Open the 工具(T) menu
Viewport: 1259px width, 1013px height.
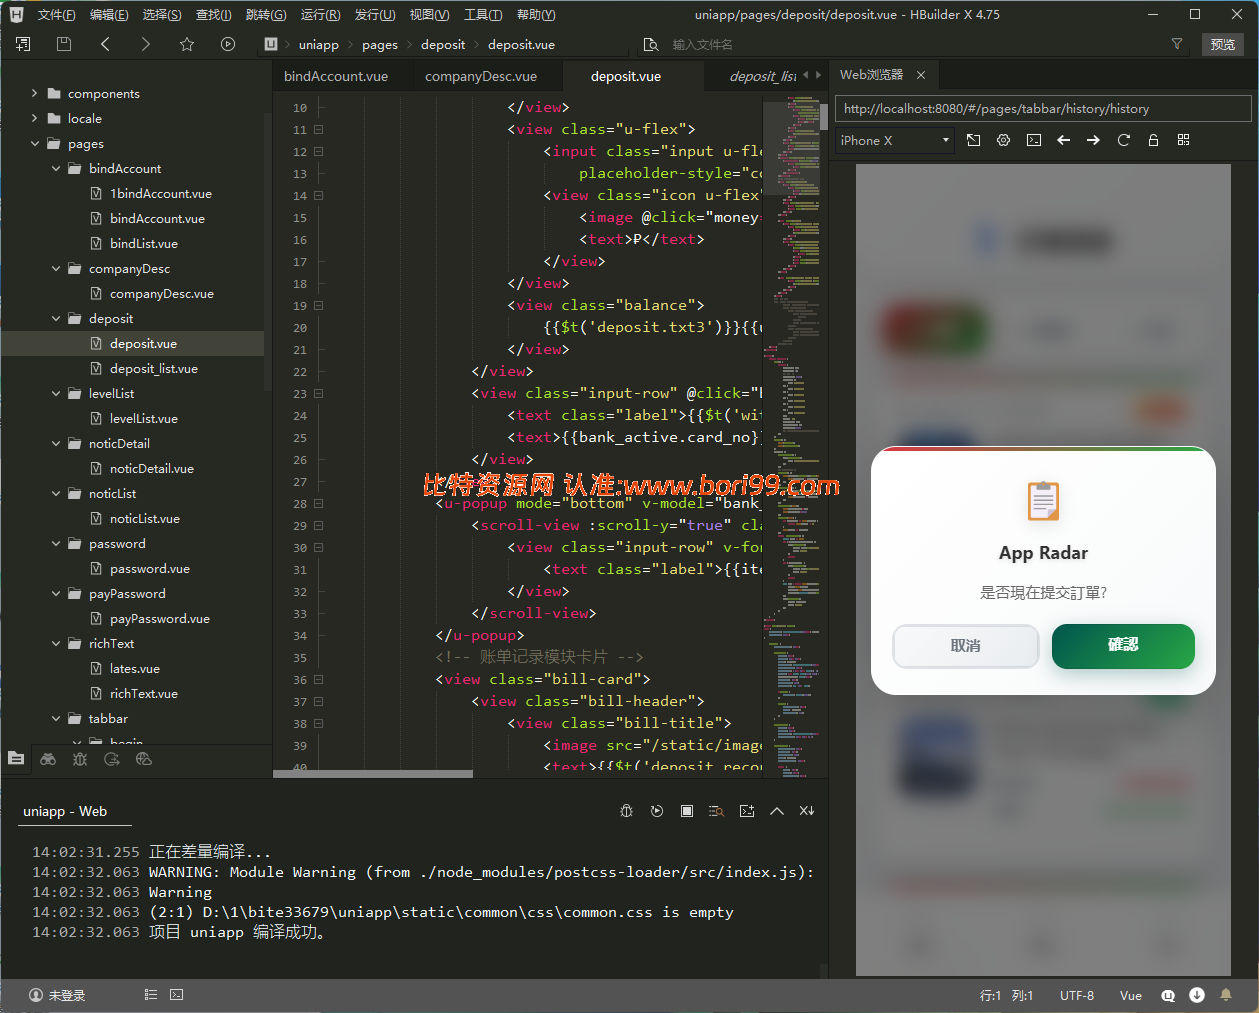tap(483, 14)
